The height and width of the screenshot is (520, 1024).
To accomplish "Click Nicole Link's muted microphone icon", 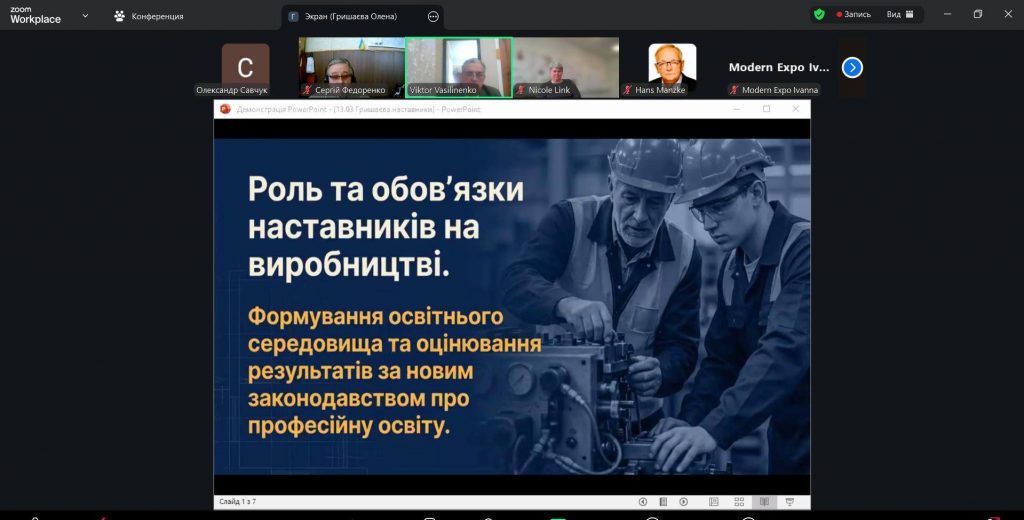I will 520,90.
